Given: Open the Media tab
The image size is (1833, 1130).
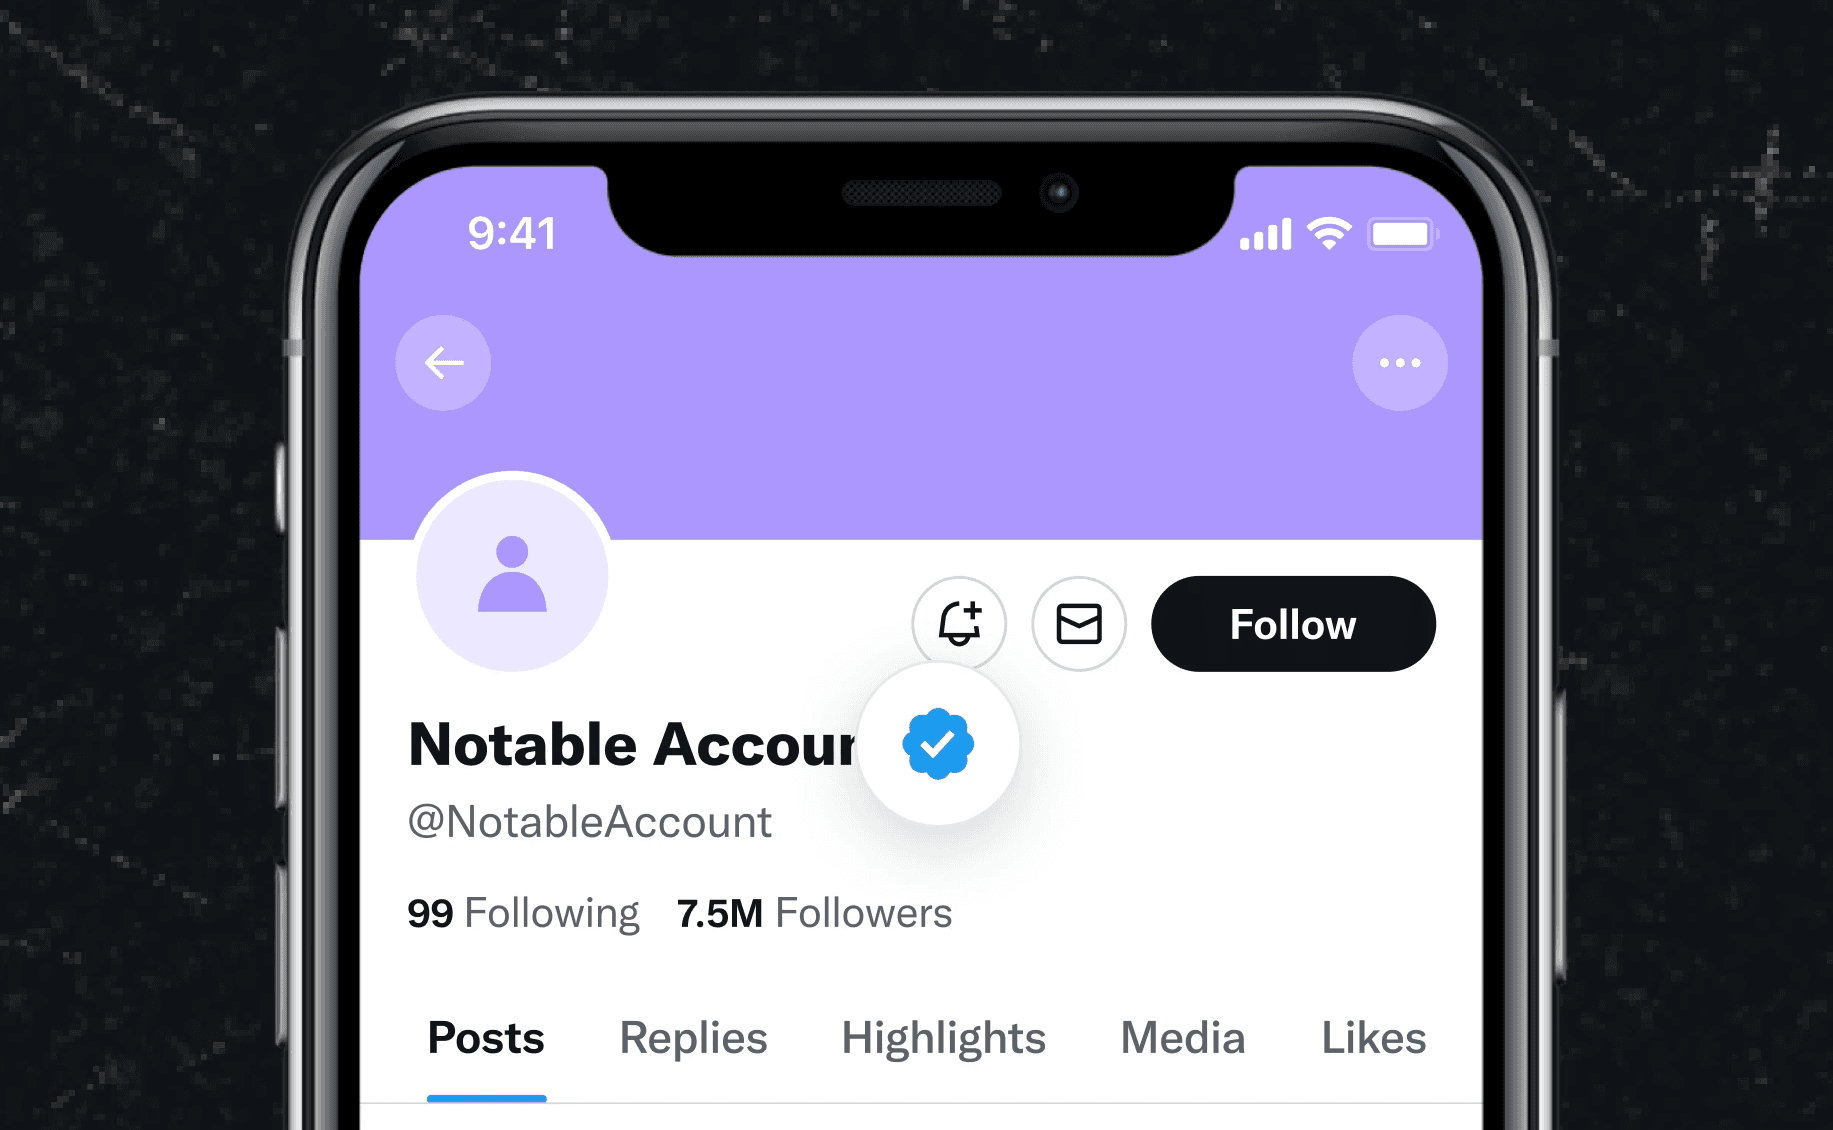Looking at the screenshot, I should pyautogui.click(x=1181, y=1038).
